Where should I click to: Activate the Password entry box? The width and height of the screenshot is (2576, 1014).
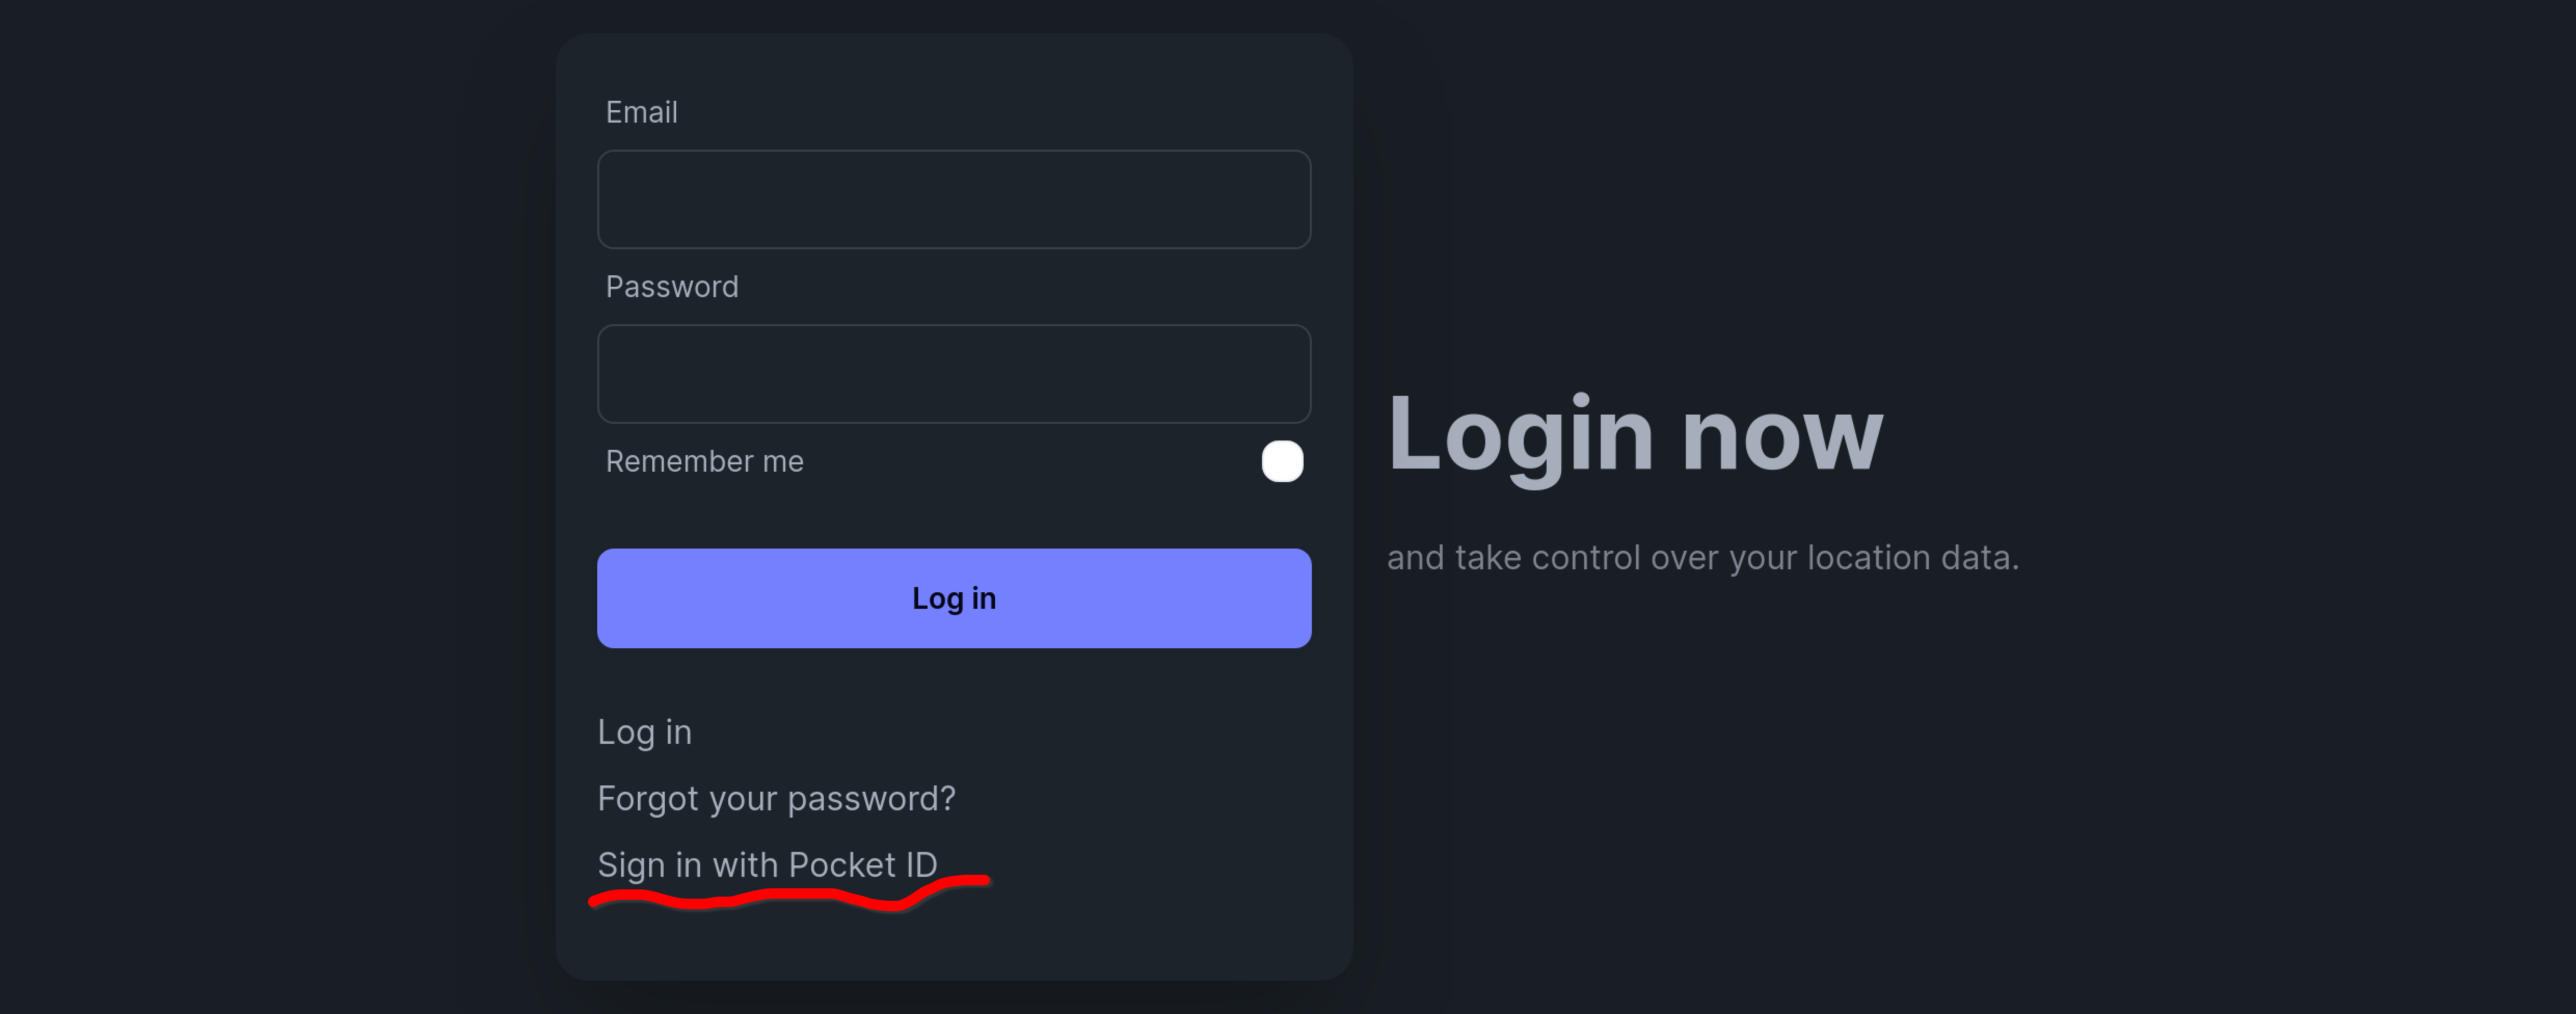point(953,373)
